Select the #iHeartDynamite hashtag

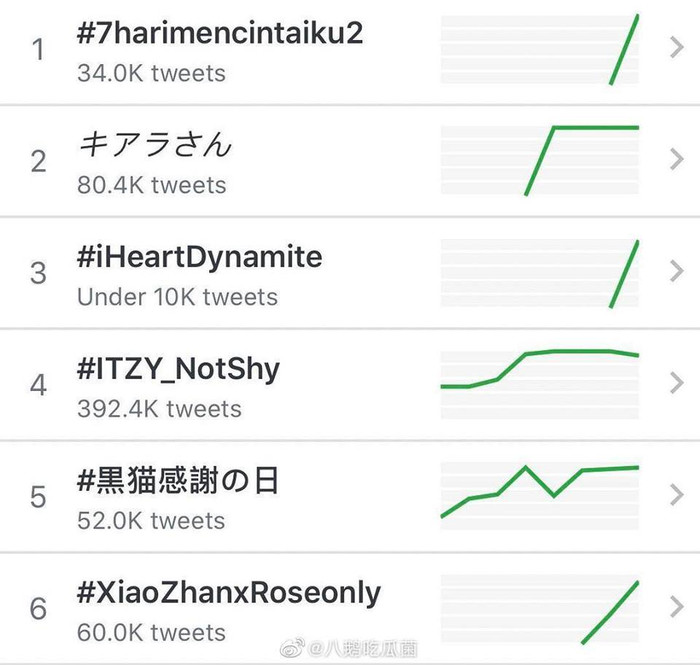click(200, 257)
